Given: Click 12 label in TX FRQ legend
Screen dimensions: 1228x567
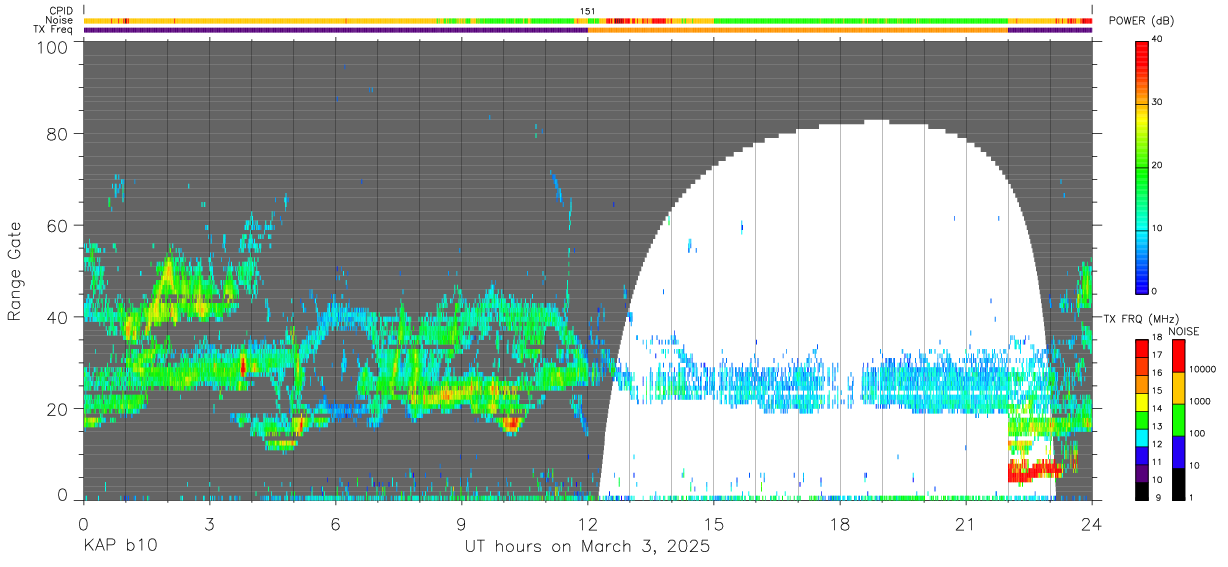Looking at the screenshot, I should coord(1158,446).
